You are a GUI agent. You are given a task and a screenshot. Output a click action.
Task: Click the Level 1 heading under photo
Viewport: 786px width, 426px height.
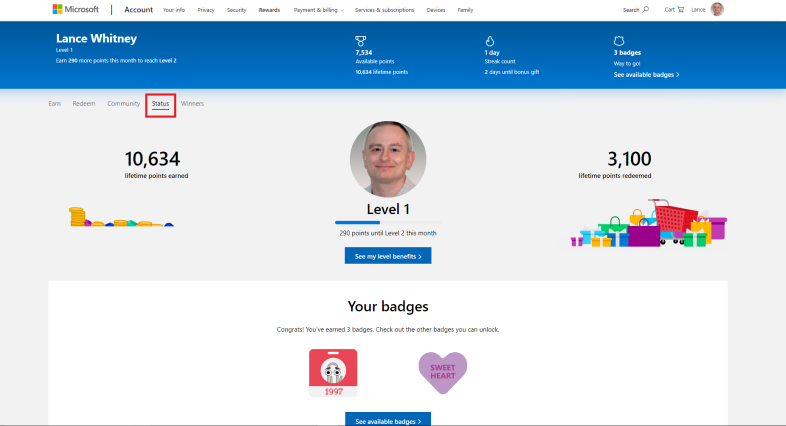388,209
